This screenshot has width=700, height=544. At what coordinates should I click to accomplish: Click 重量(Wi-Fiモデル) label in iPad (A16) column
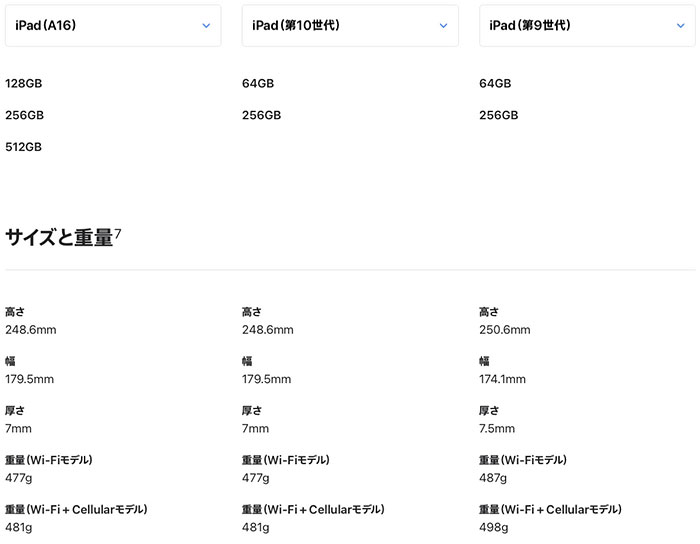point(49,460)
